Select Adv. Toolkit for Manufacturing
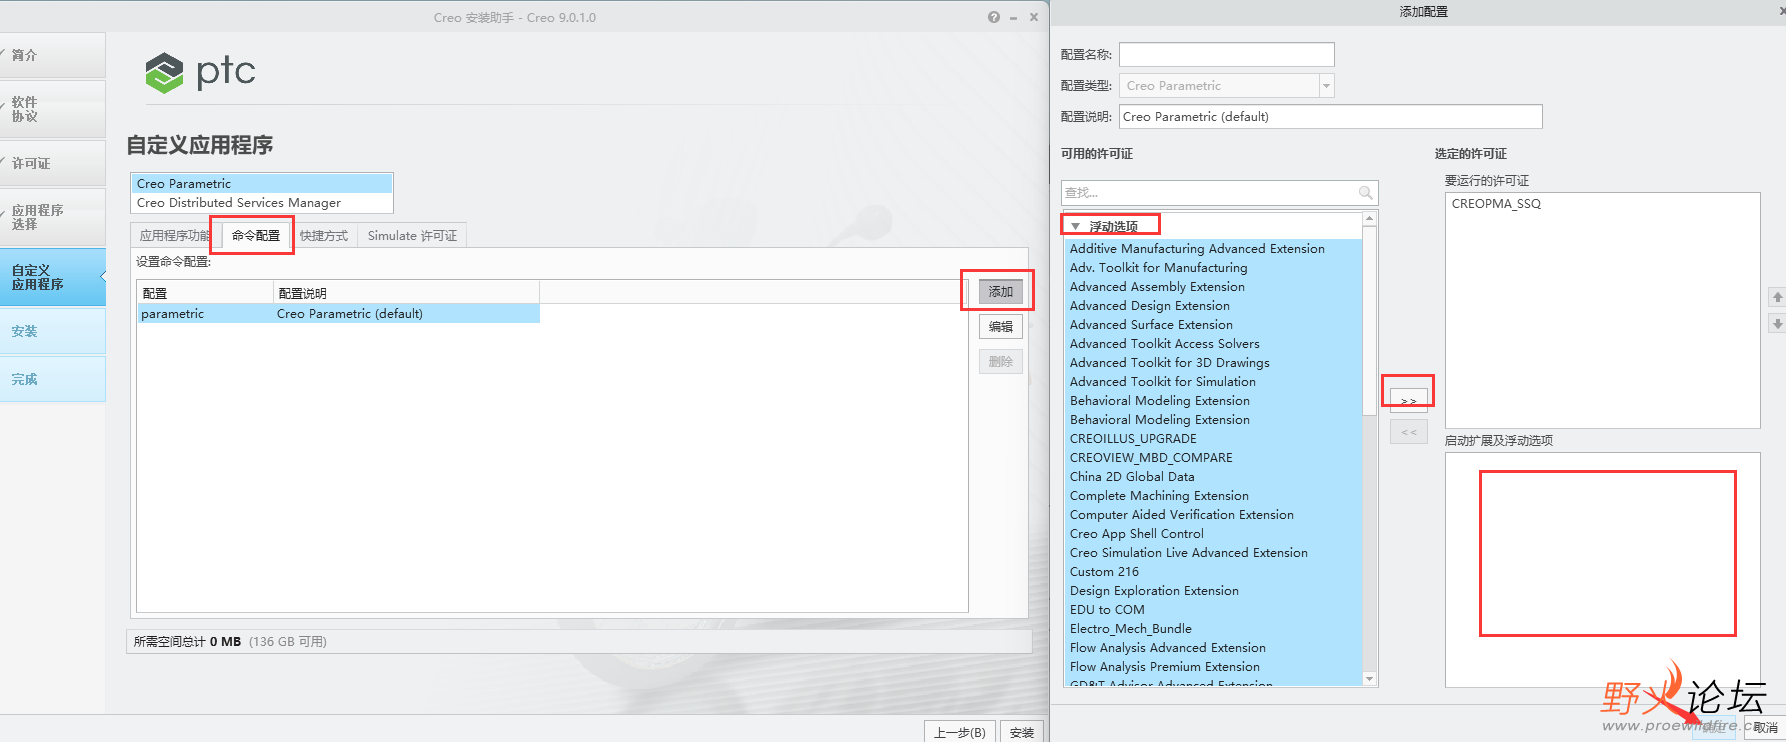Viewport: 1786px width, 742px height. [x=1212, y=268]
